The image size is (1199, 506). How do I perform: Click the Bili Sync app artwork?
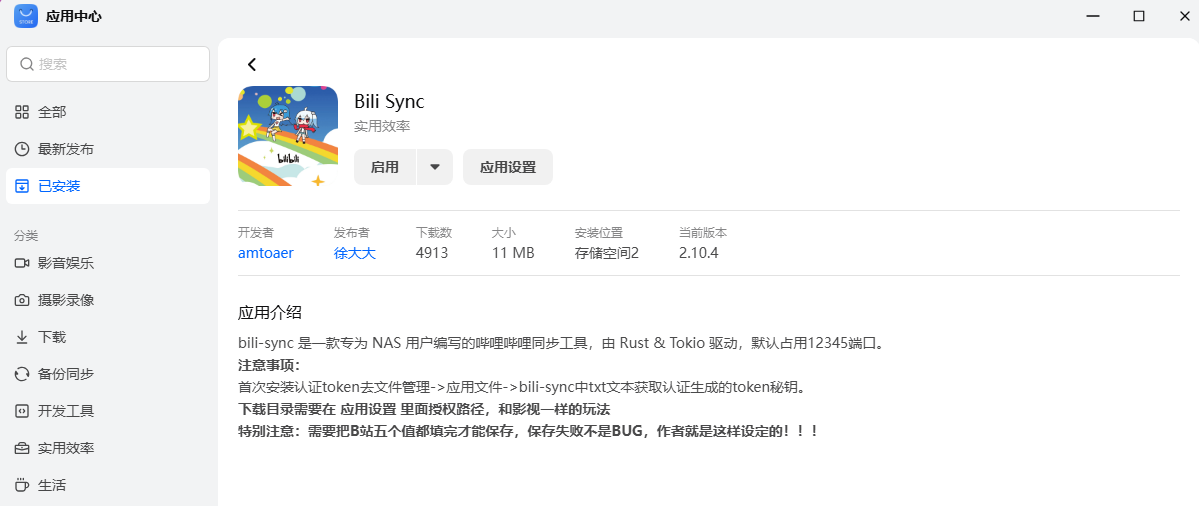[288, 136]
